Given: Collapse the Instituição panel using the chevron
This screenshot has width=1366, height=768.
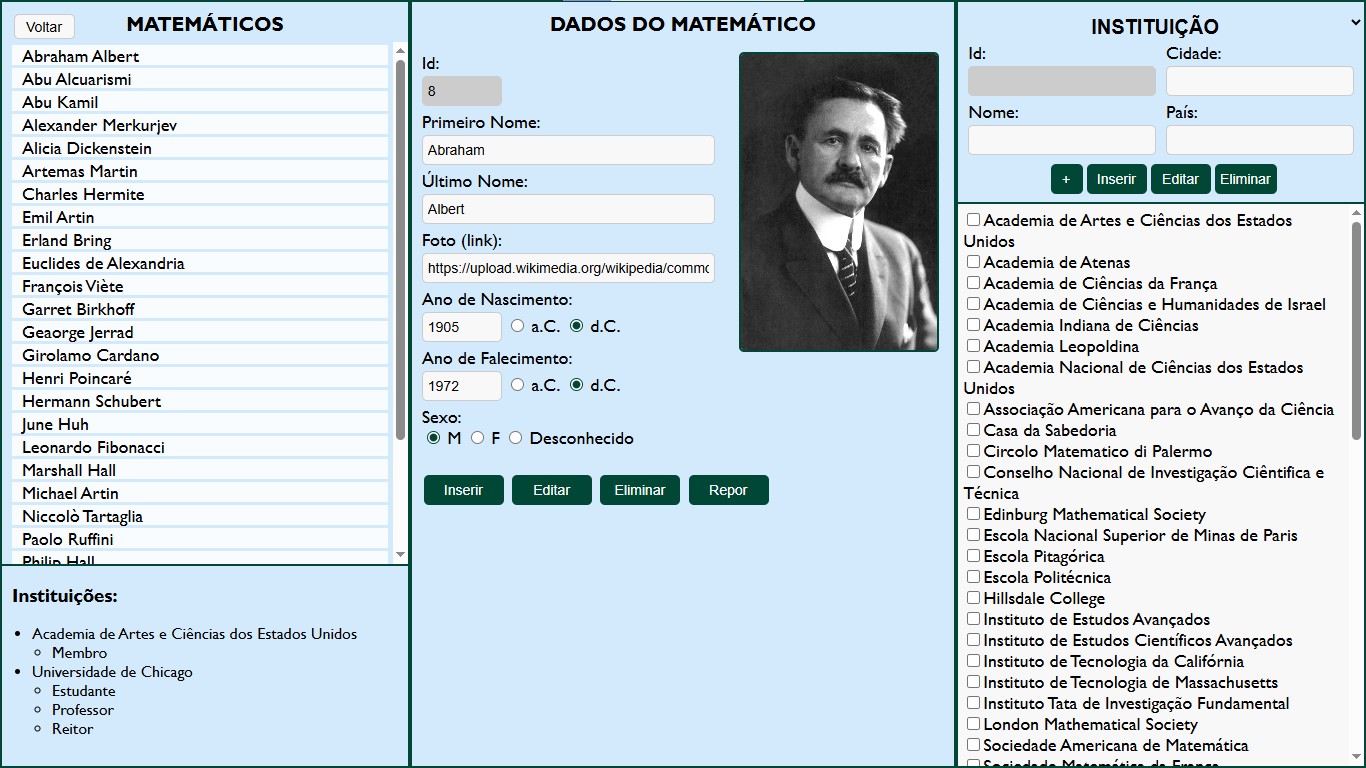Looking at the screenshot, I should 1355,25.
